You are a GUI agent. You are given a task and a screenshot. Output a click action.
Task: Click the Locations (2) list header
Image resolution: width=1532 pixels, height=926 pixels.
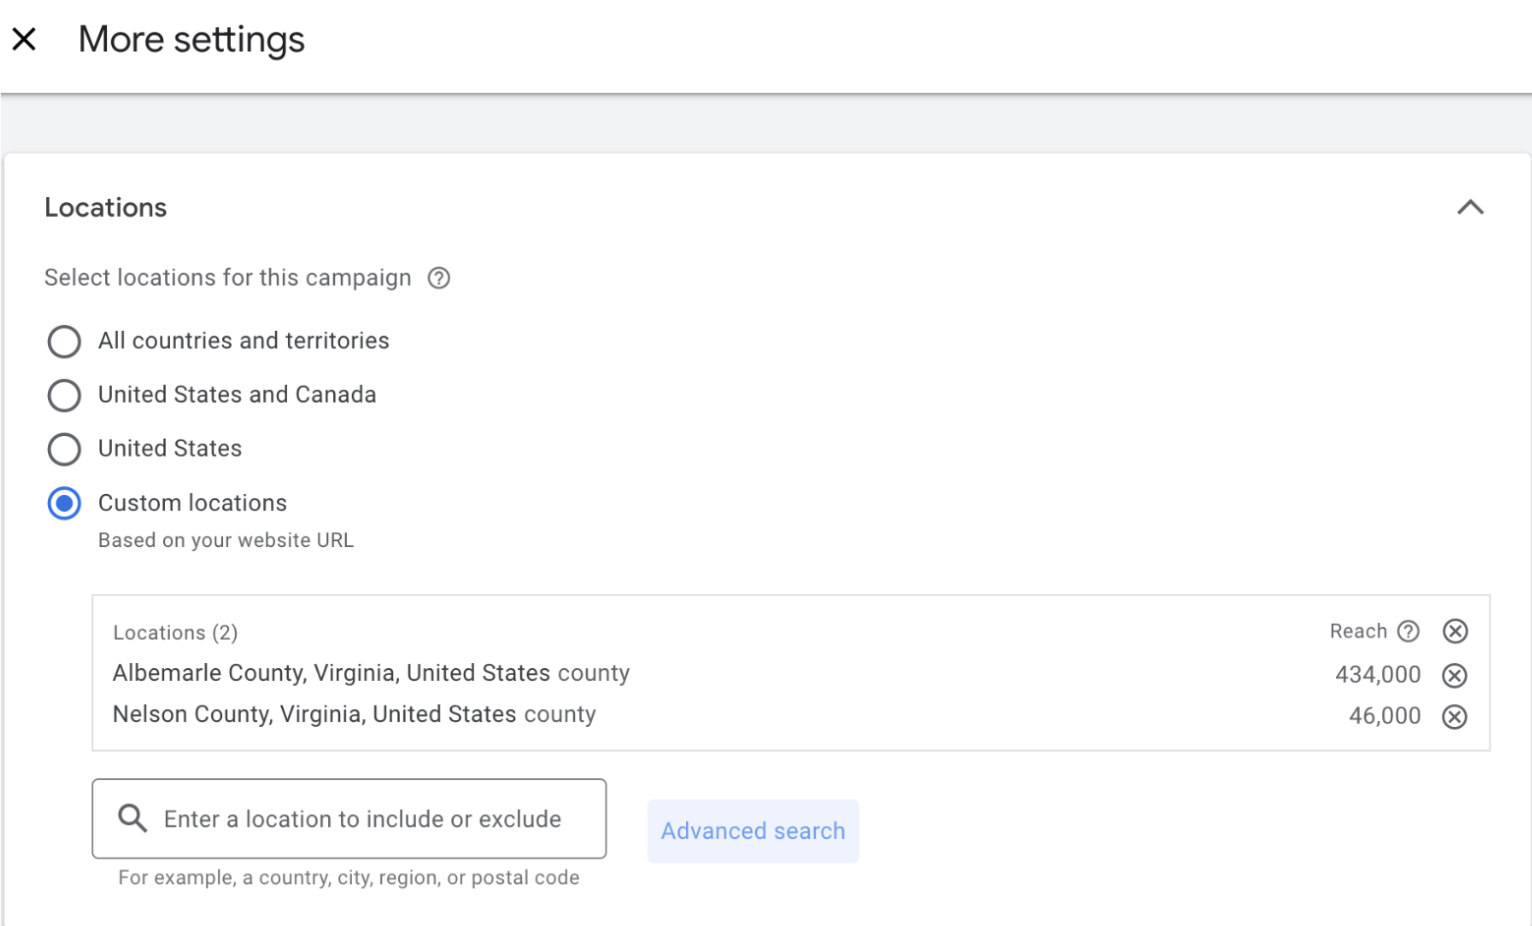pyautogui.click(x=175, y=632)
